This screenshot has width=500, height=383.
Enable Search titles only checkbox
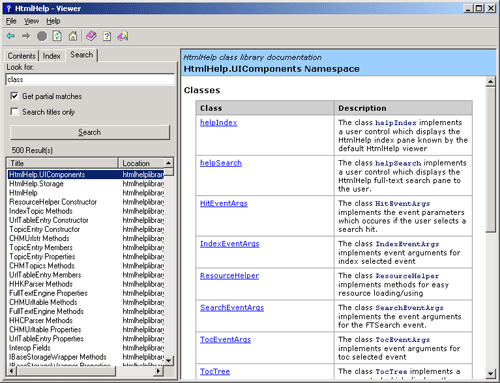(x=14, y=112)
